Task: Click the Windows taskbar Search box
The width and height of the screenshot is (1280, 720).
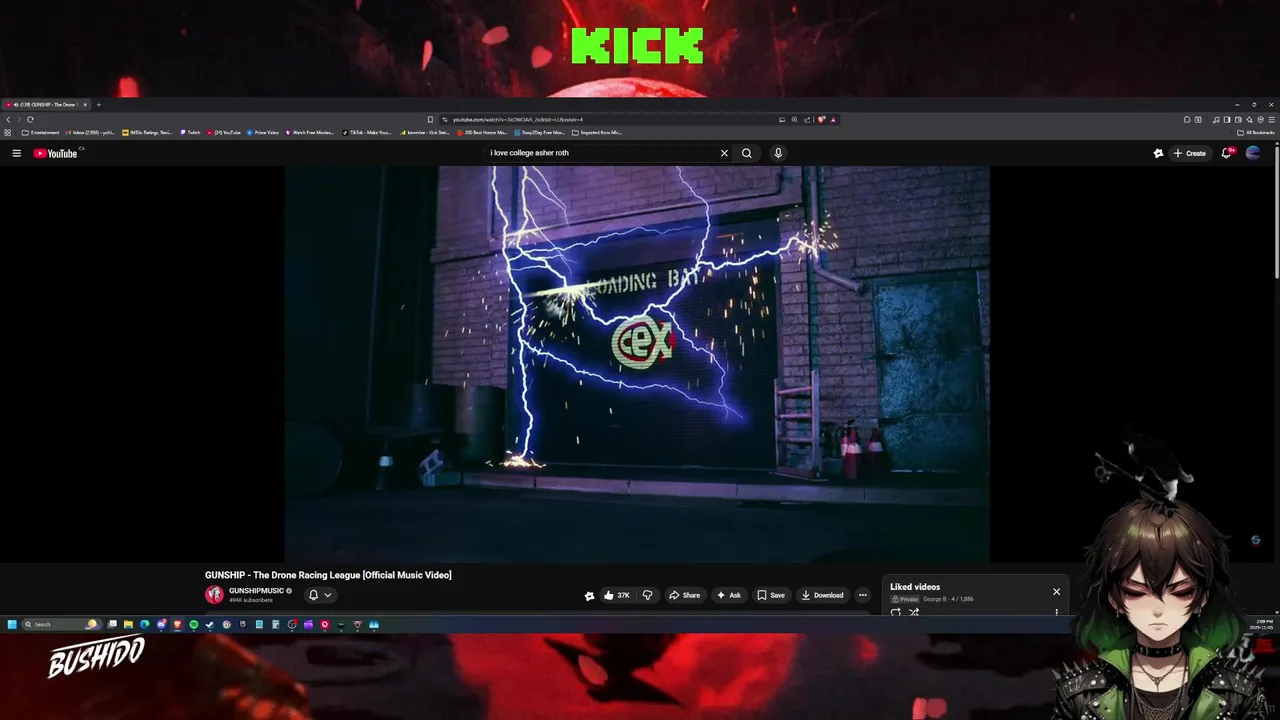Action: pos(61,624)
